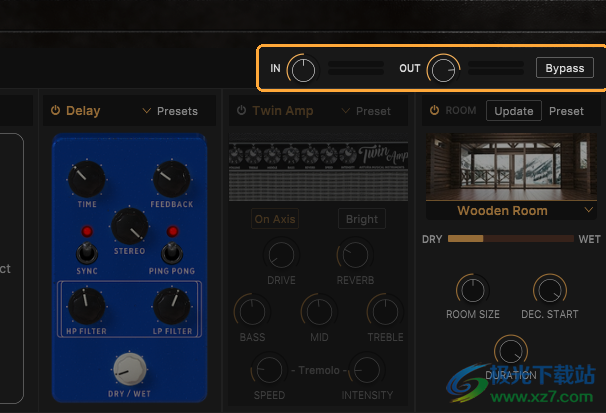Click the right red LED above PING PONG

[x=172, y=231]
